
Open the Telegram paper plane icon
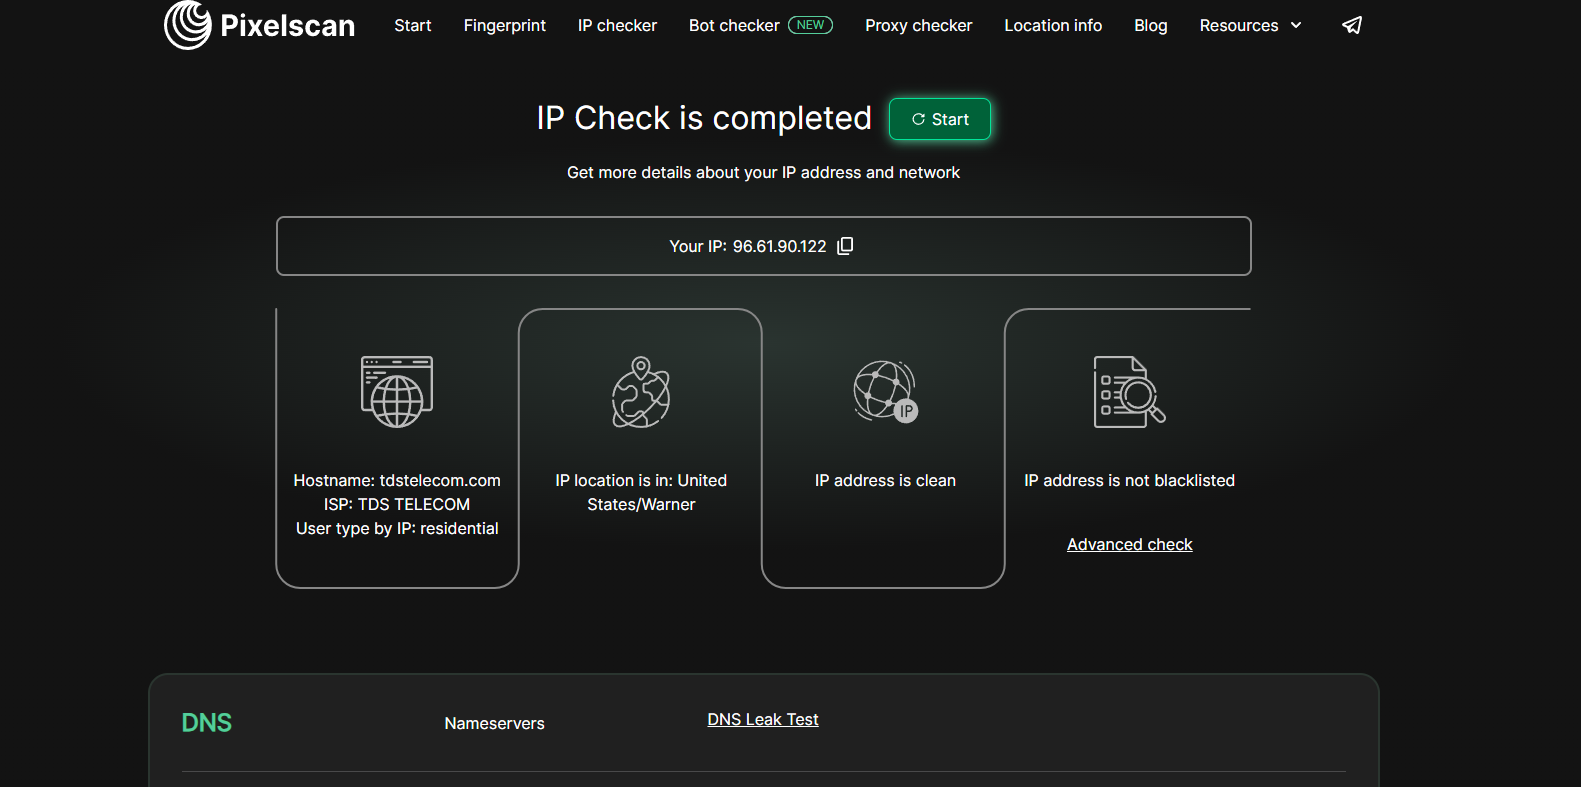pos(1352,25)
